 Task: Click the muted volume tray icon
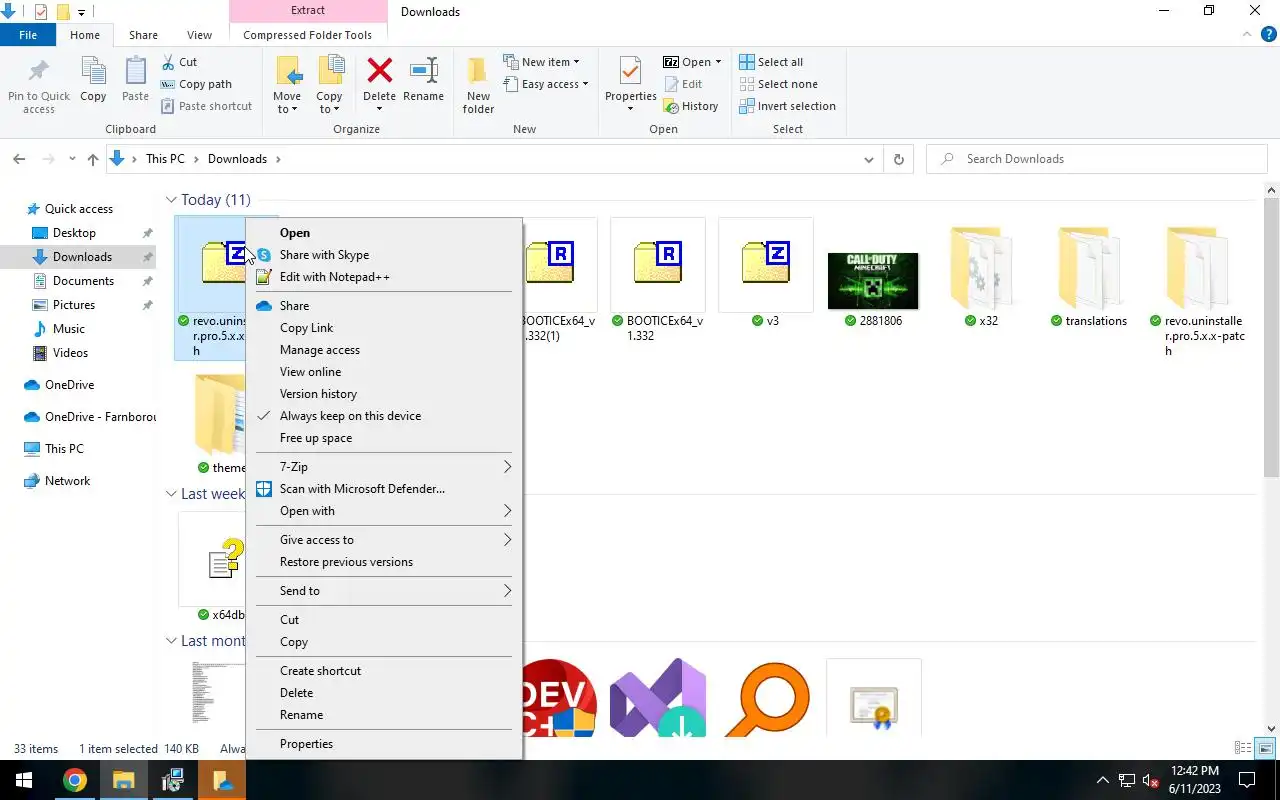click(x=1150, y=780)
